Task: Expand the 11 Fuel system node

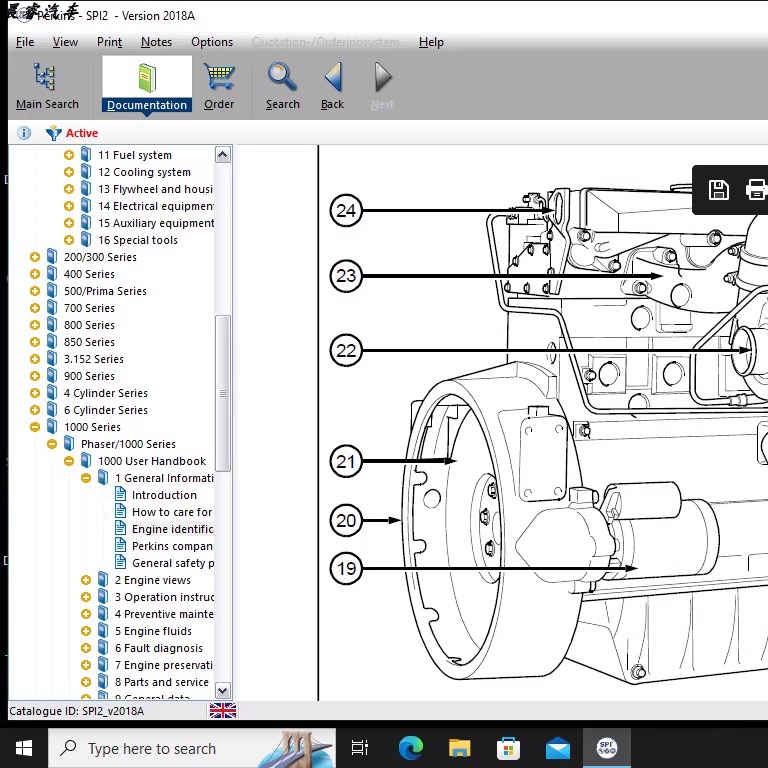Action: (69, 155)
